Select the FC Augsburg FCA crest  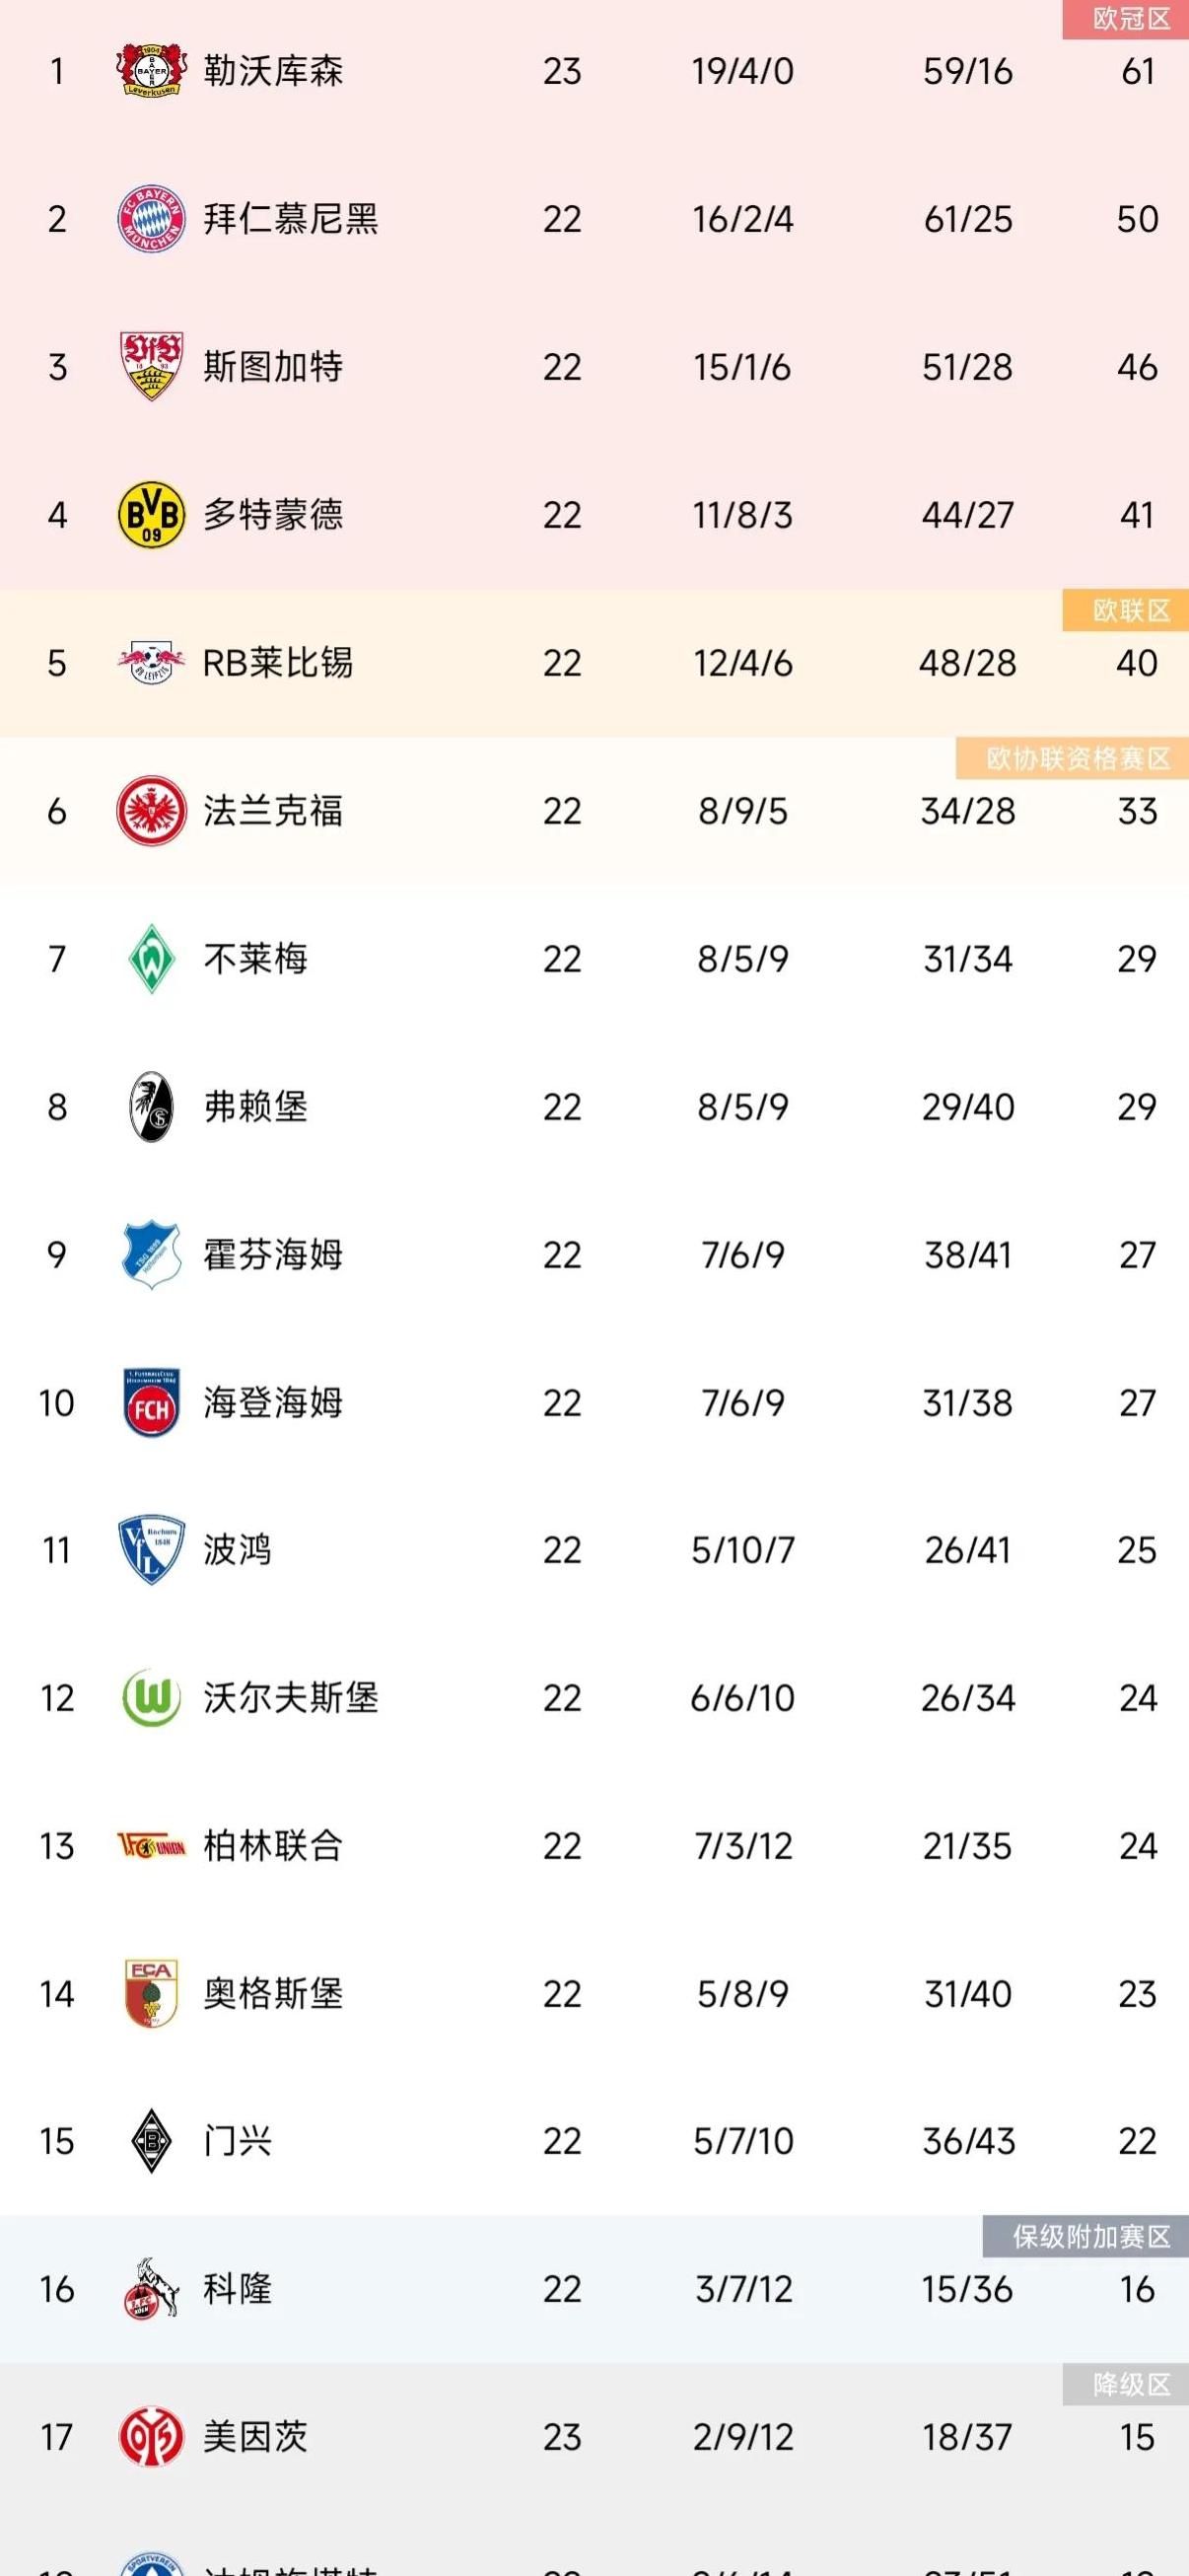pos(151,1993)
